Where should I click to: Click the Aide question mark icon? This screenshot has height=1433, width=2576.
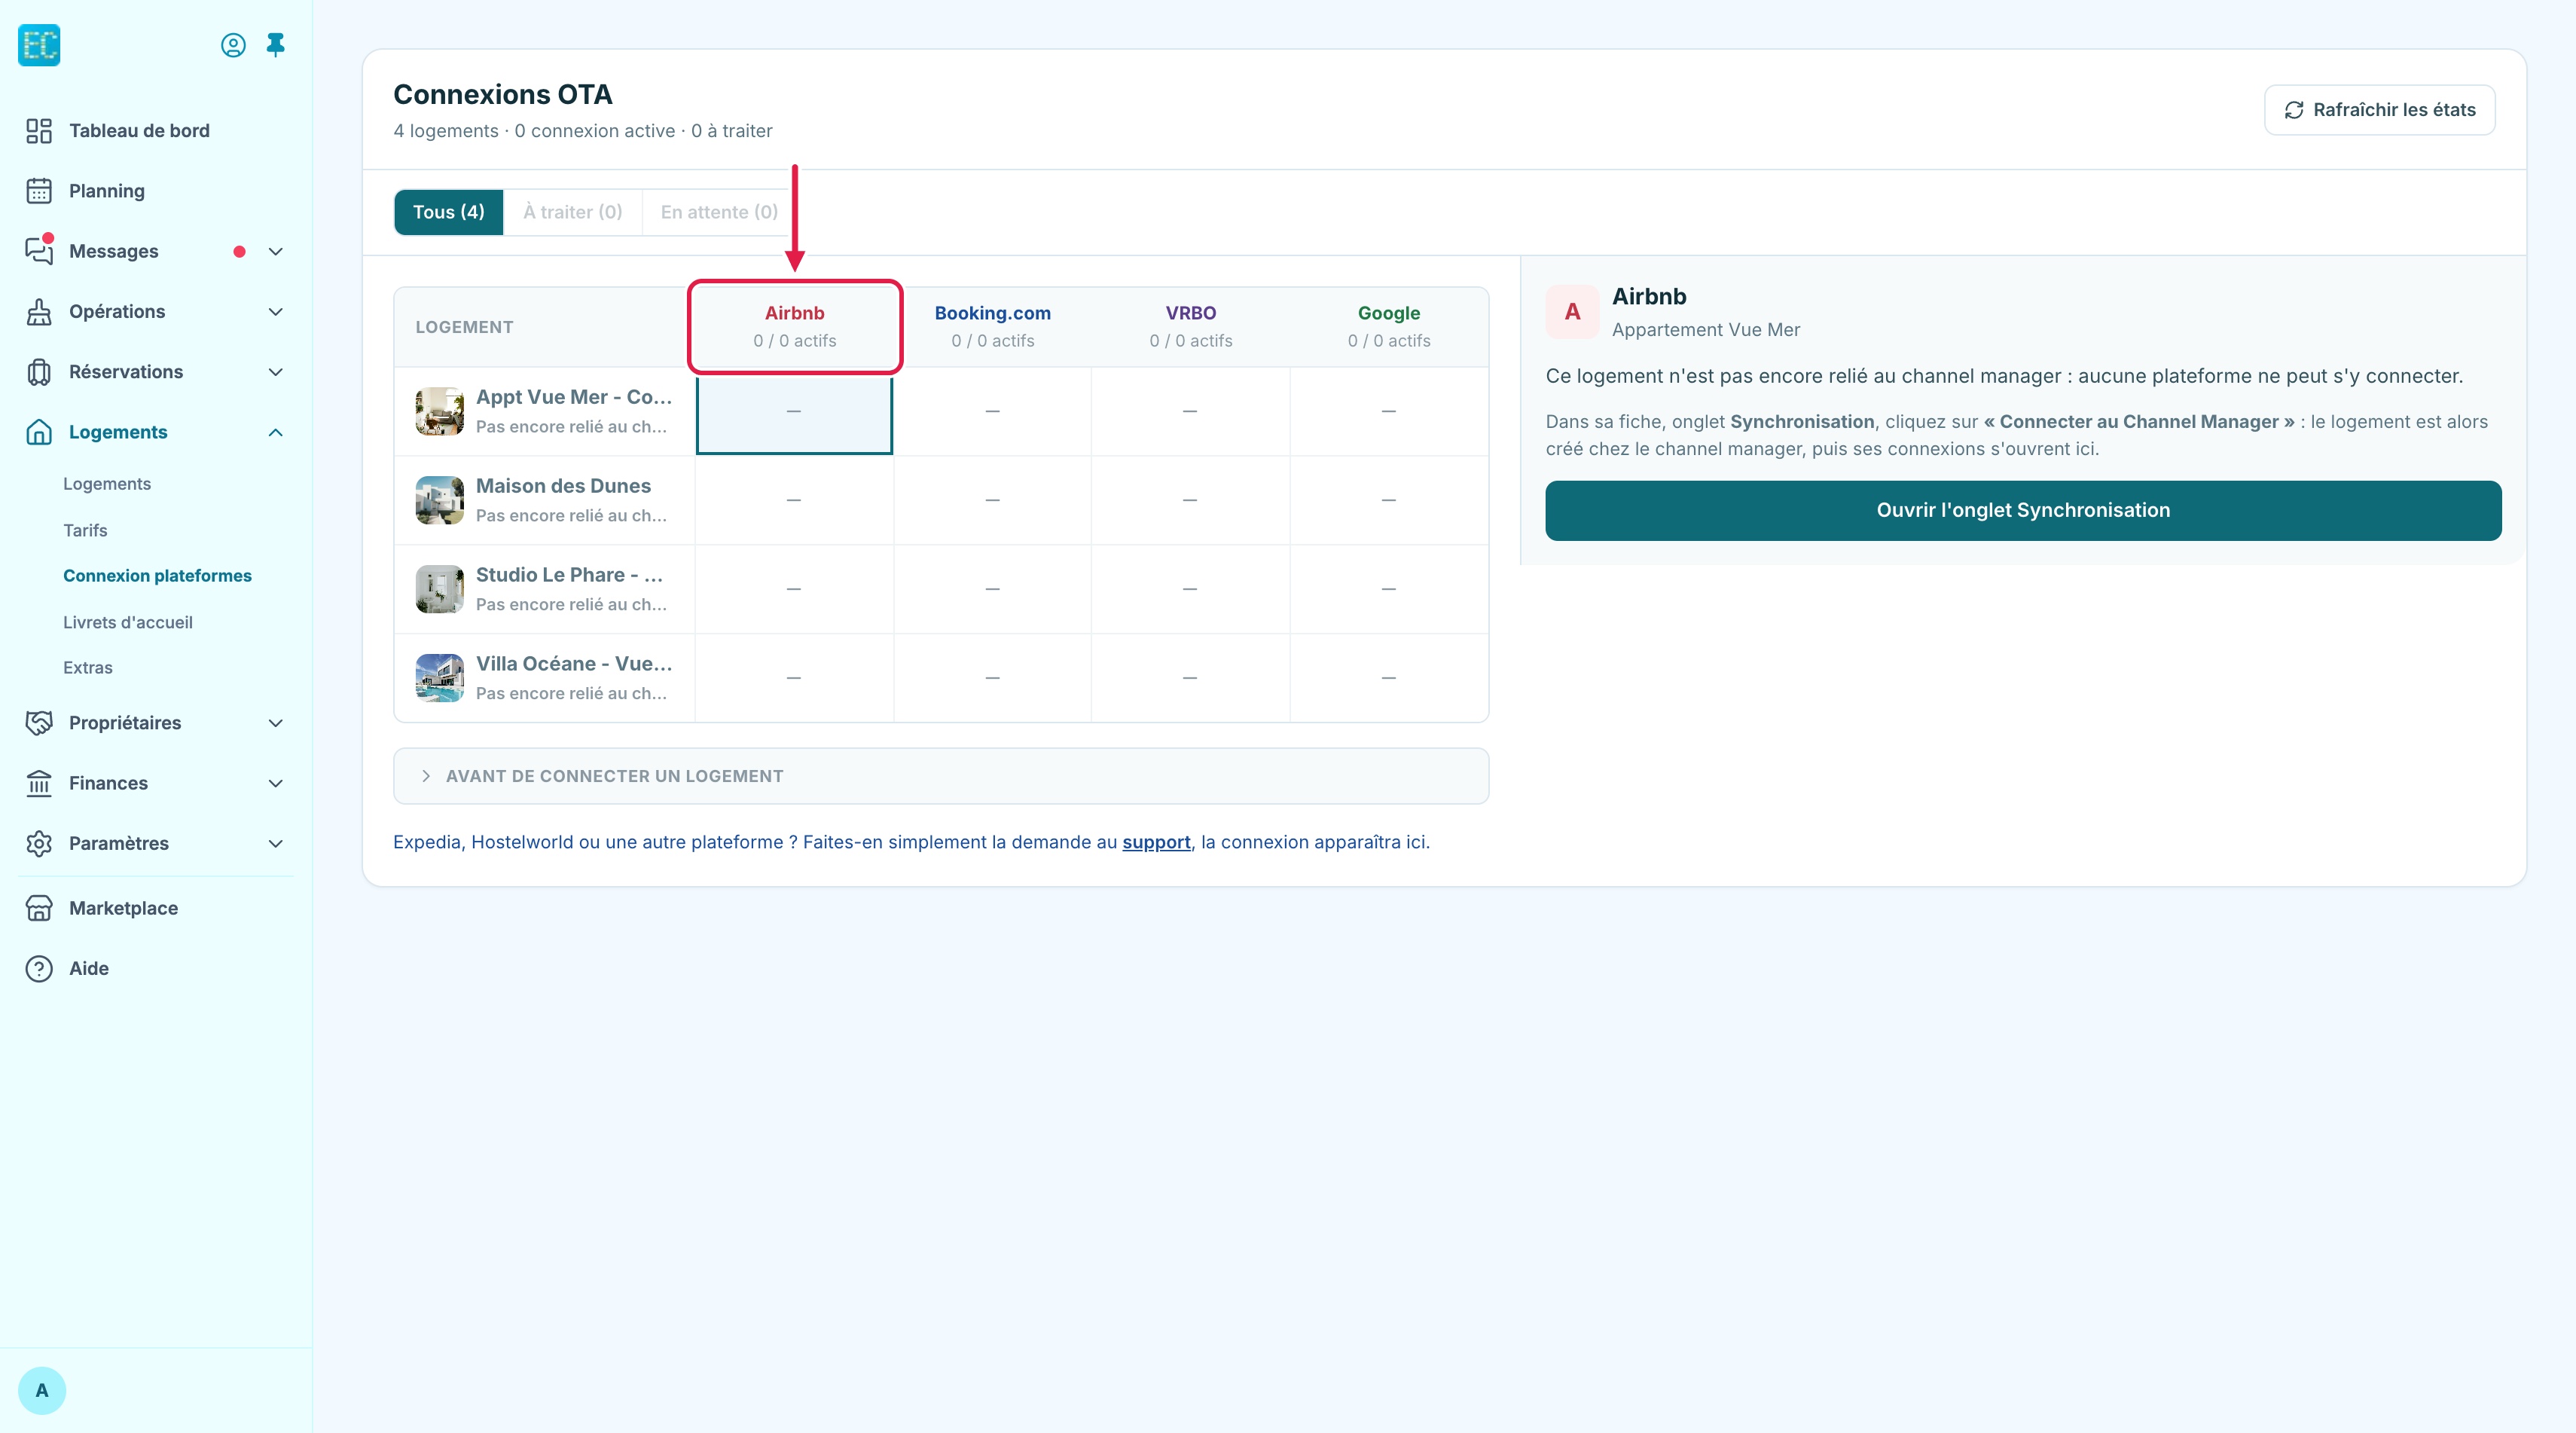pos(39,968)
